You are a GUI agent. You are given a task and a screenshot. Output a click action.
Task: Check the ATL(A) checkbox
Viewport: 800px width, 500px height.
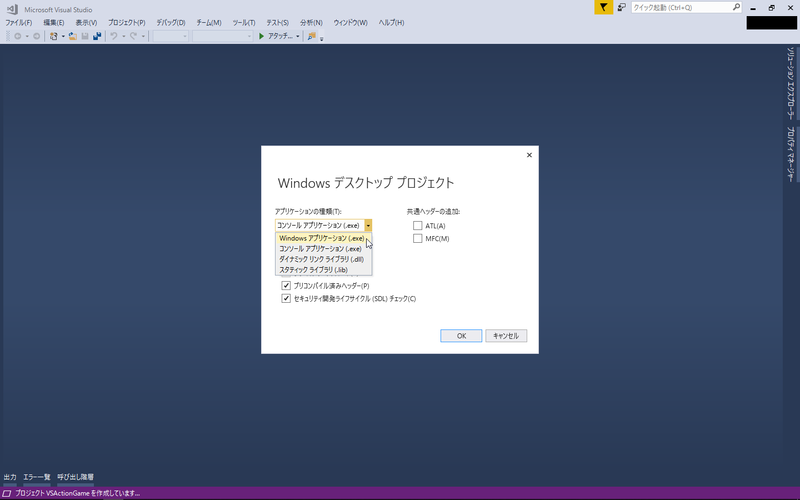[417, 226]
